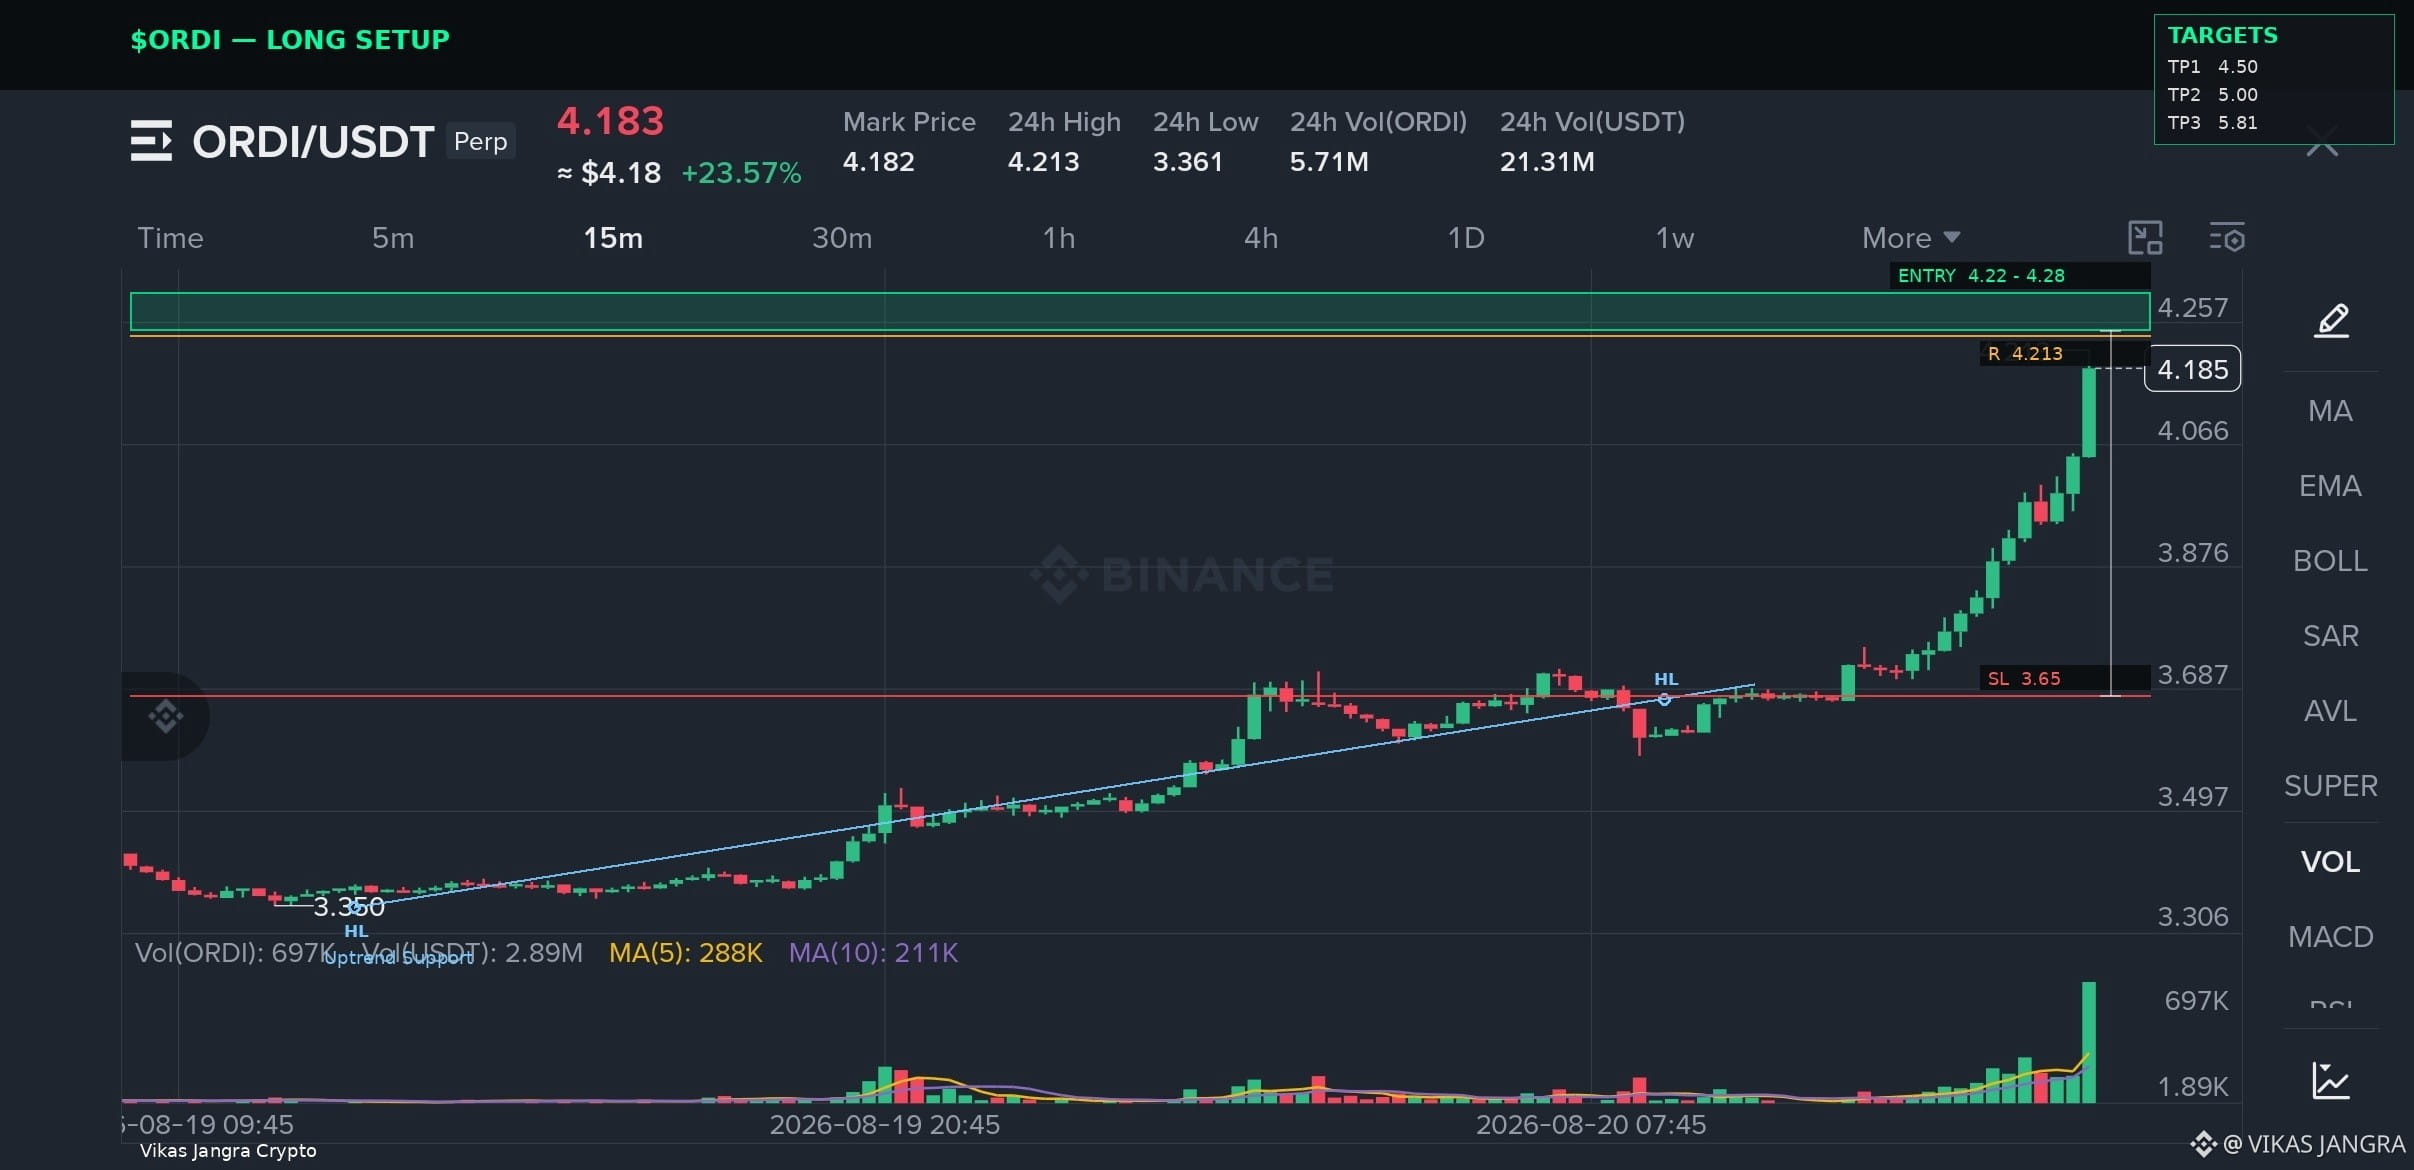Tap the 24h High value 4.213
Viewport: 2414px width, 1170px height.
(x=1043, y=162)
